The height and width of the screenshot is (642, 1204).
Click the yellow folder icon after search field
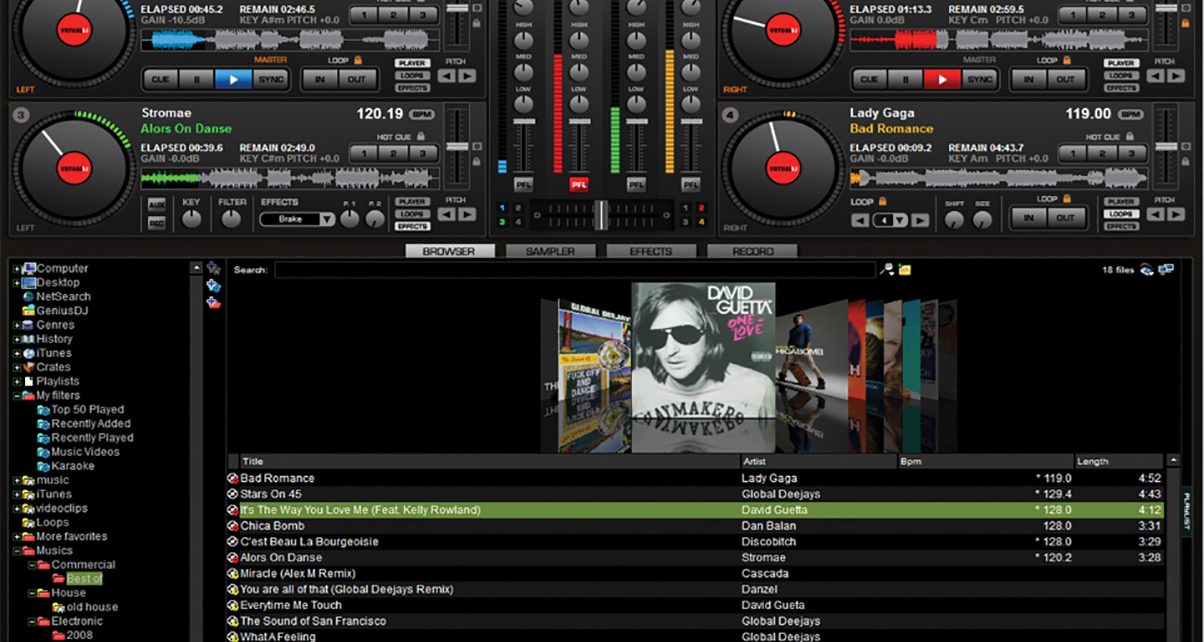904,270
